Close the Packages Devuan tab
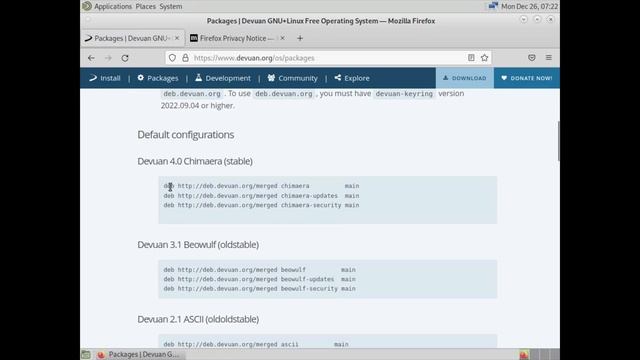This screenshot has height=360, width=640. pyautogui.click(x=177, y=38)
